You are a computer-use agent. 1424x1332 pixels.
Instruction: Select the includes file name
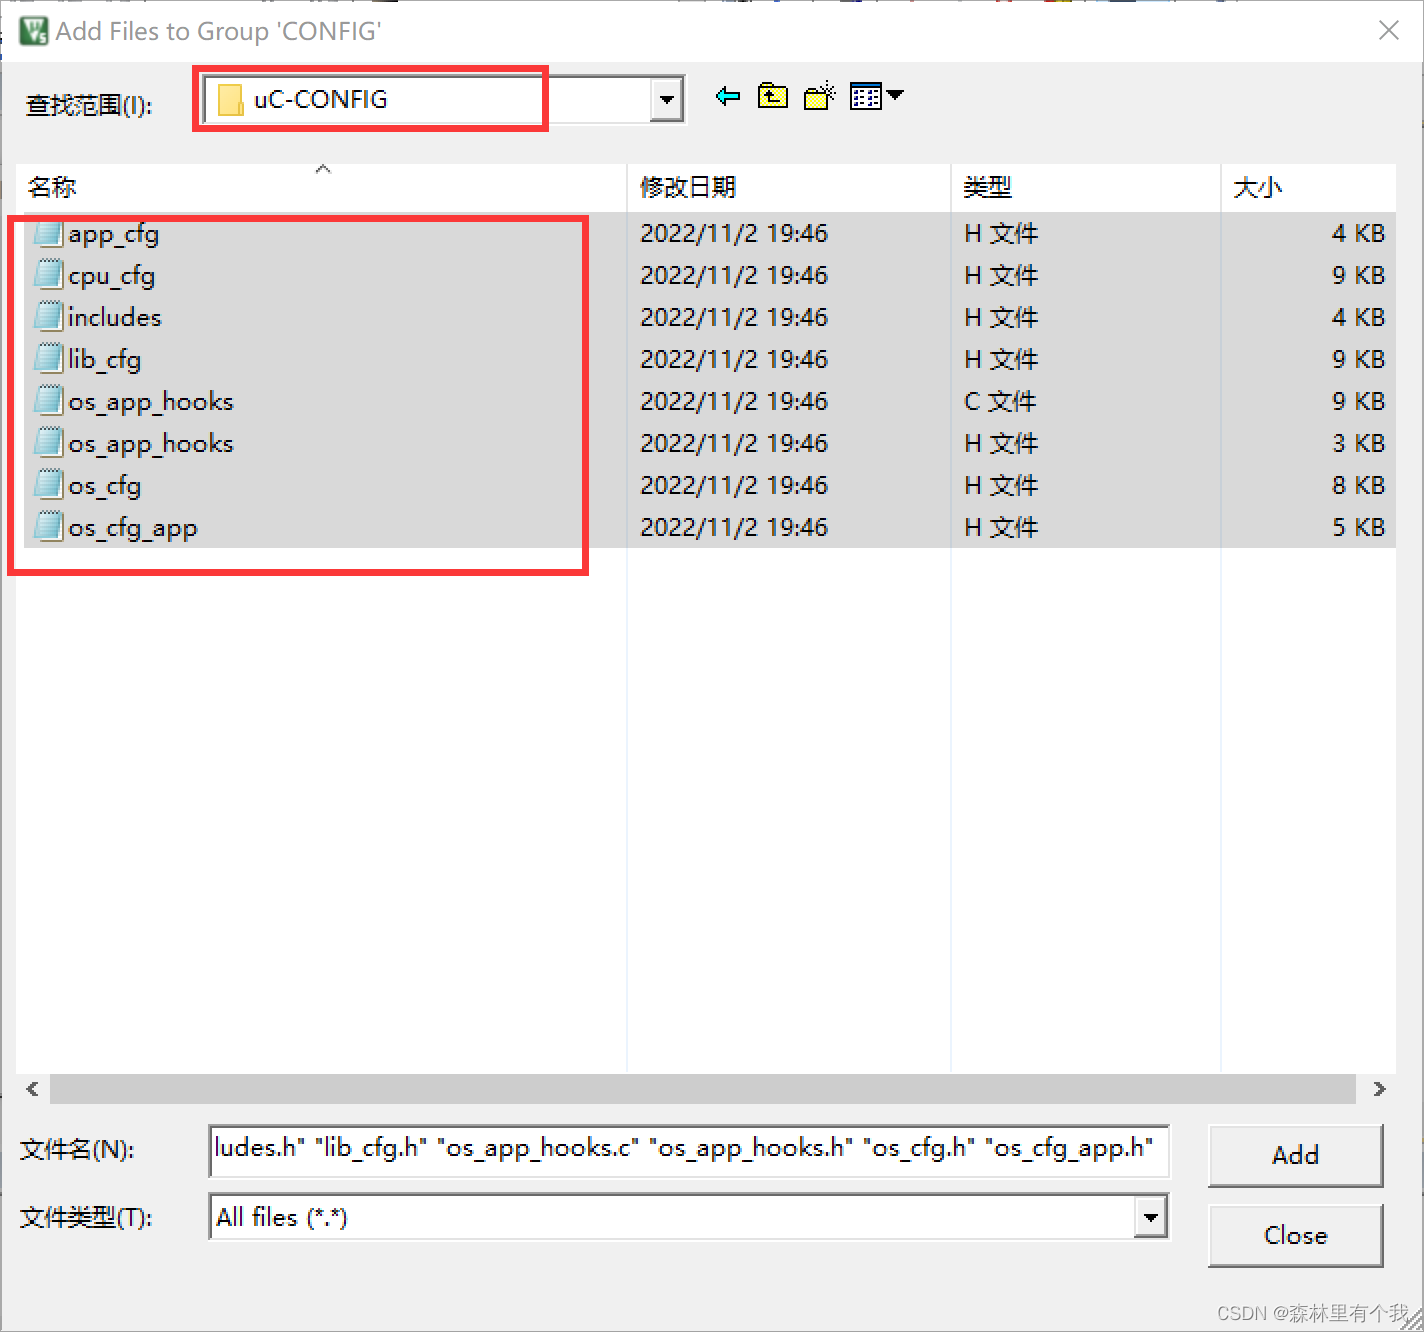click(x=114, y=317)
